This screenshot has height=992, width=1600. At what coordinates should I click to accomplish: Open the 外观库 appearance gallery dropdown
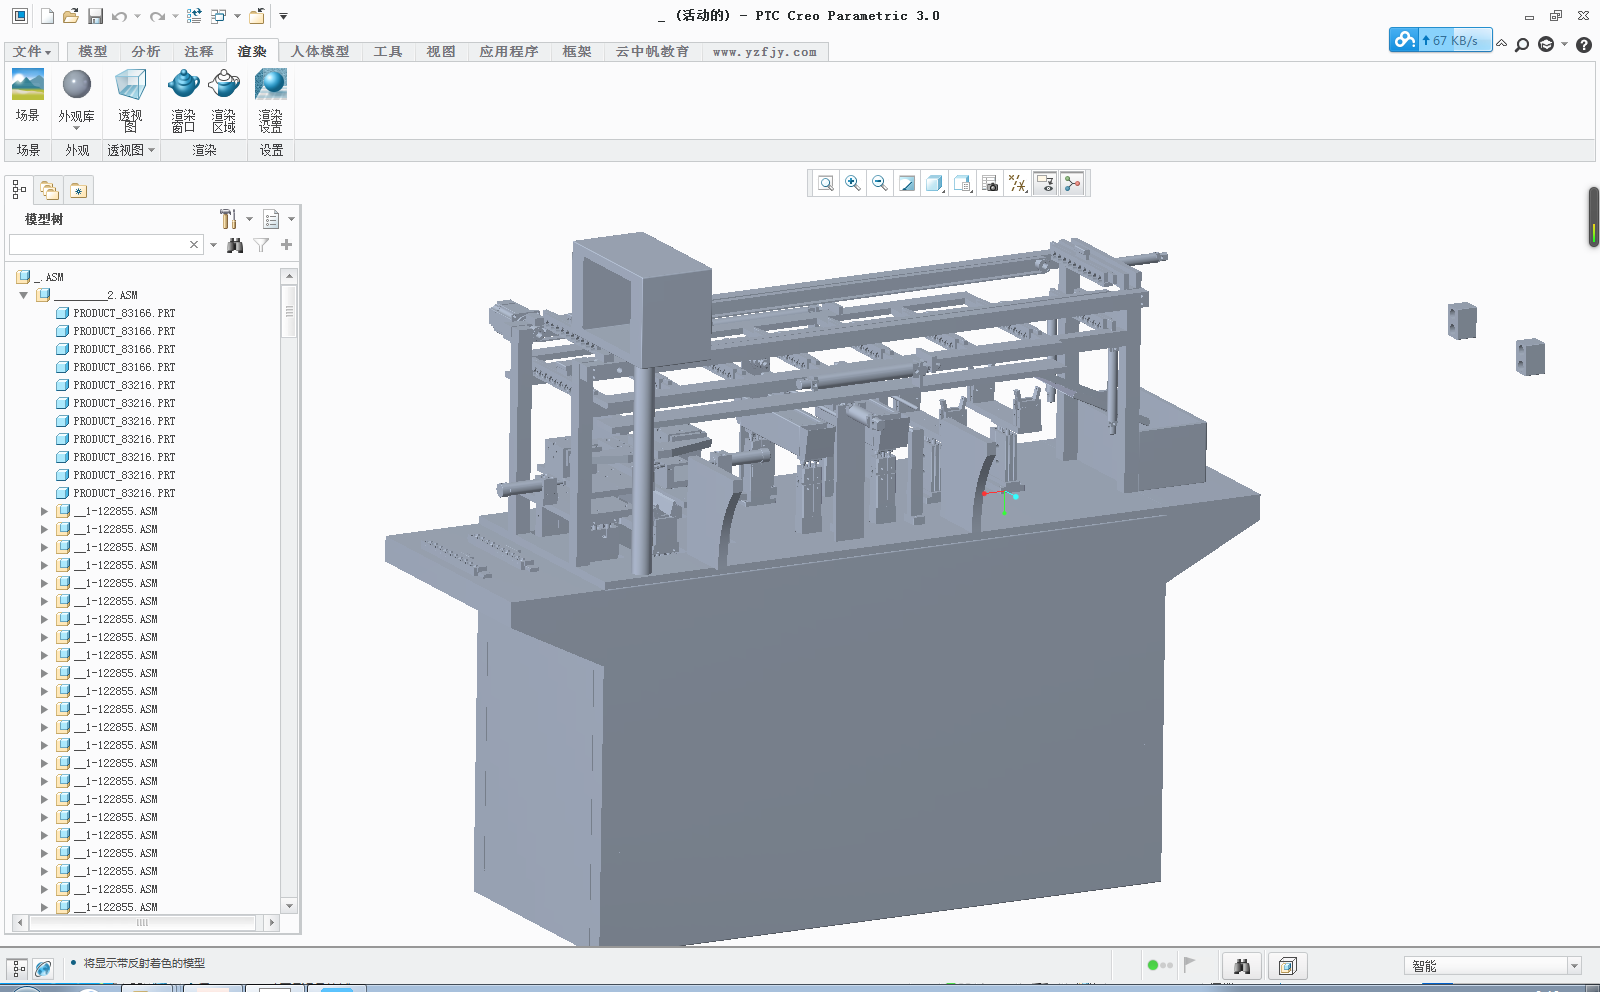pos(76,127)
